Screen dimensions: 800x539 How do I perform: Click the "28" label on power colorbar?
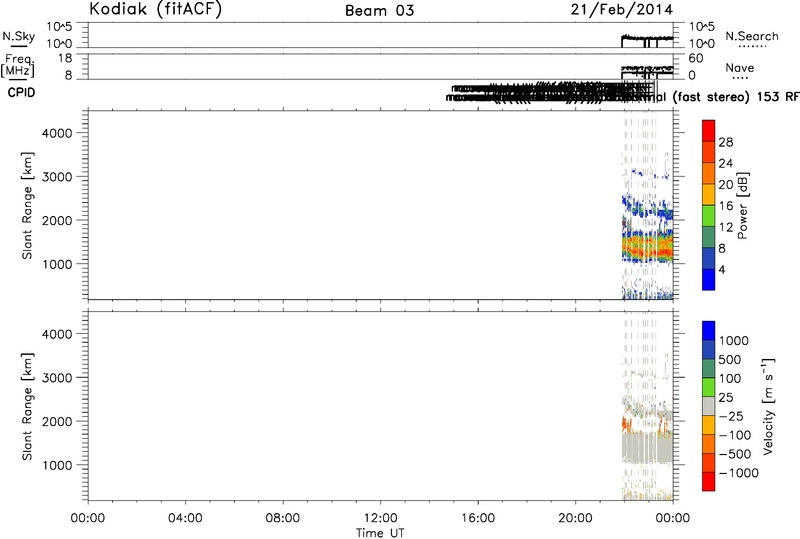(x=726, y=142)
